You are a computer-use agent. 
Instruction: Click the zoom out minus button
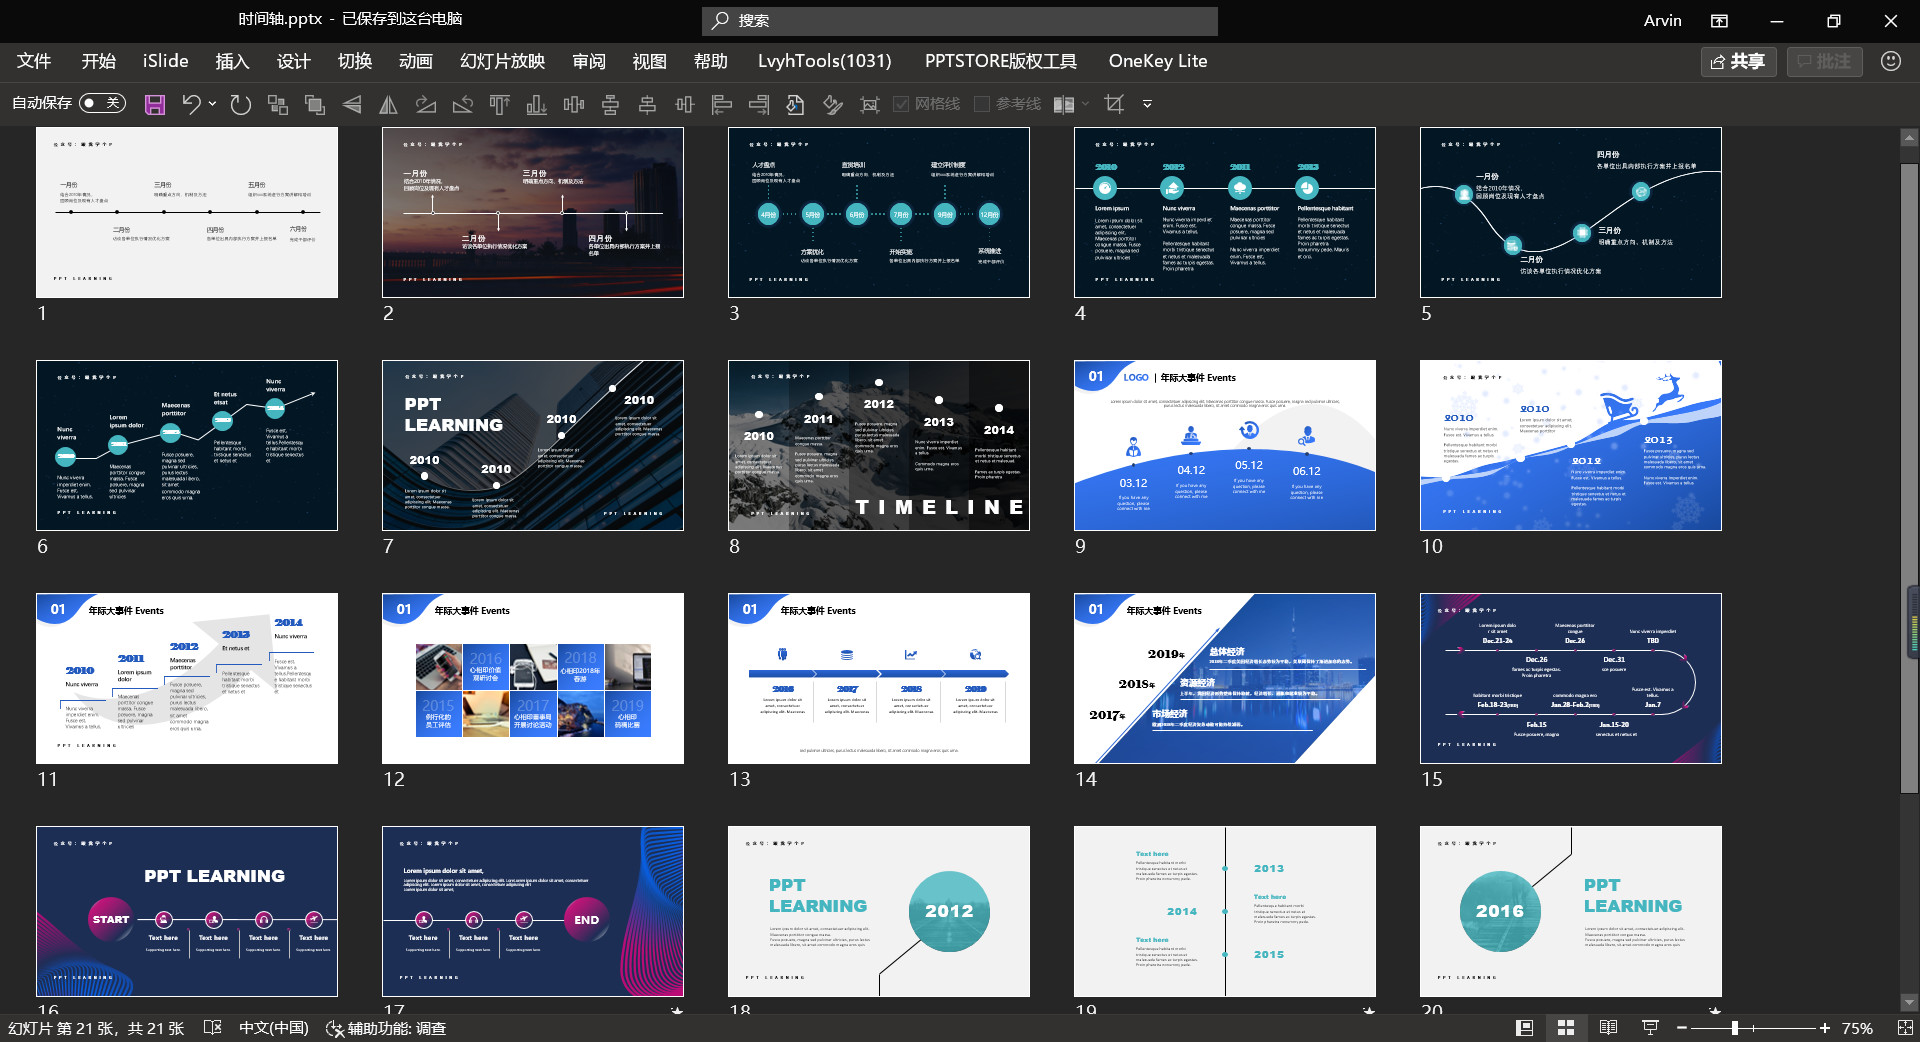(1682, 1028)
